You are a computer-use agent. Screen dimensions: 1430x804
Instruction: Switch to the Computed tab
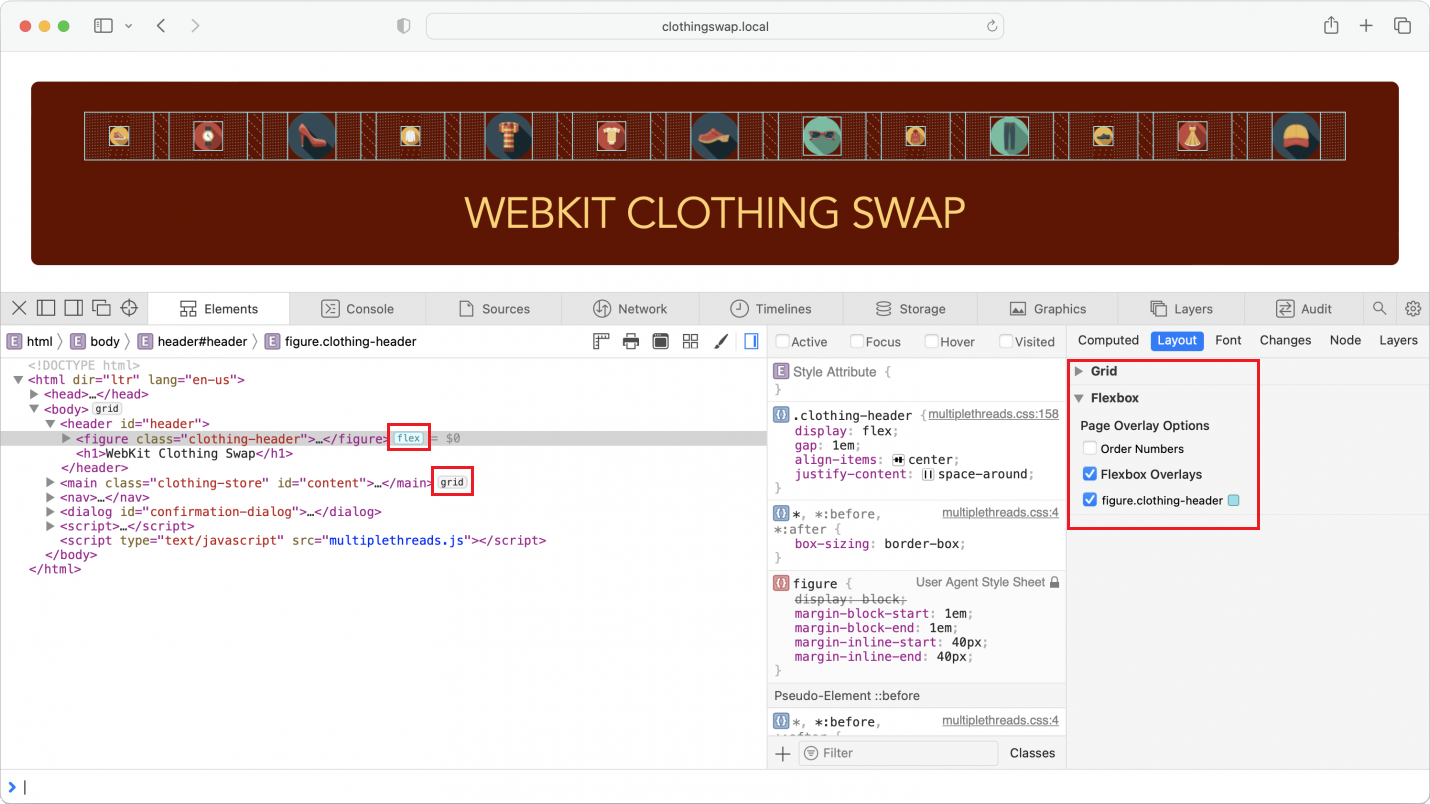click(1107, 340)
